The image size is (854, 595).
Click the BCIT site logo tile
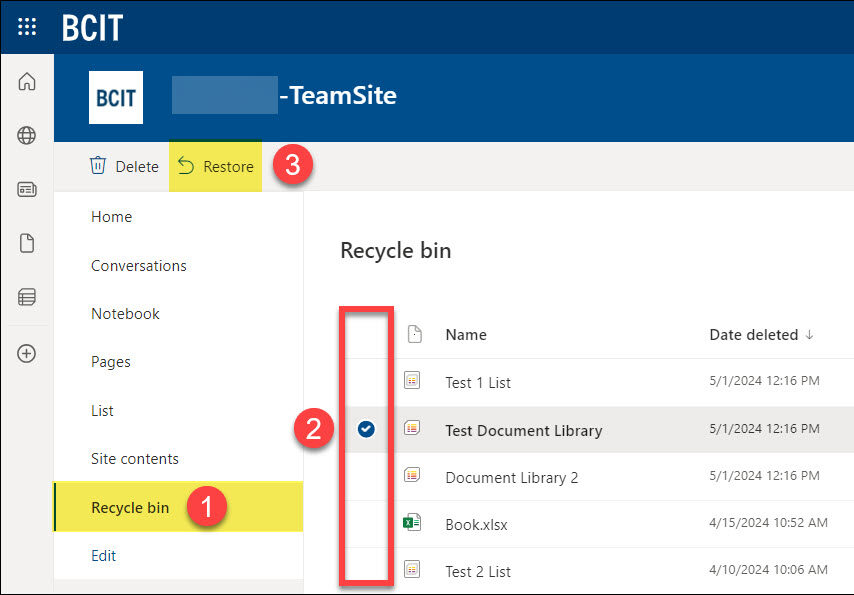tap(116, 97)
